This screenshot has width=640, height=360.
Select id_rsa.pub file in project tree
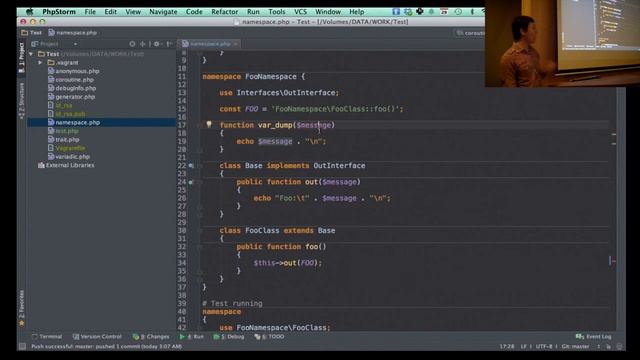pos(67,114)
